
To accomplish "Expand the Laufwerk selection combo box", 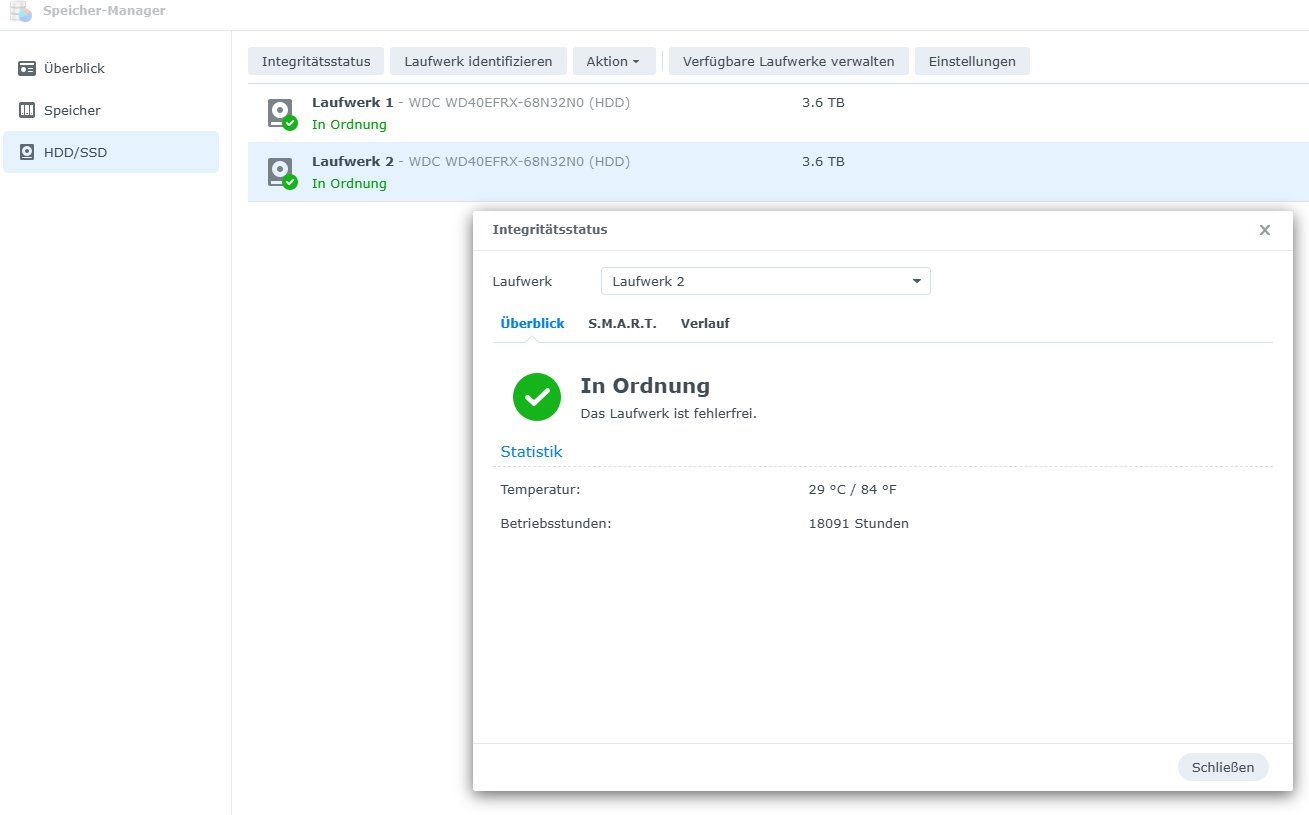I will point(766,281).
